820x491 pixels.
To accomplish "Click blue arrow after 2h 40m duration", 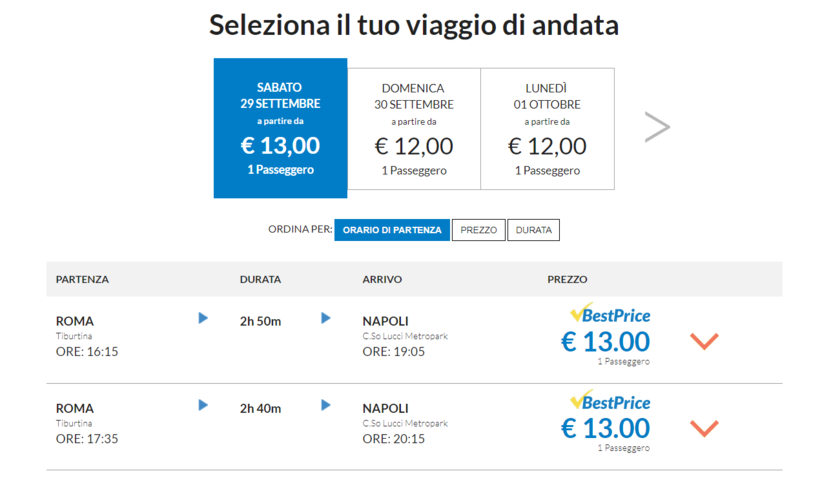I will (x=326, y=405).
